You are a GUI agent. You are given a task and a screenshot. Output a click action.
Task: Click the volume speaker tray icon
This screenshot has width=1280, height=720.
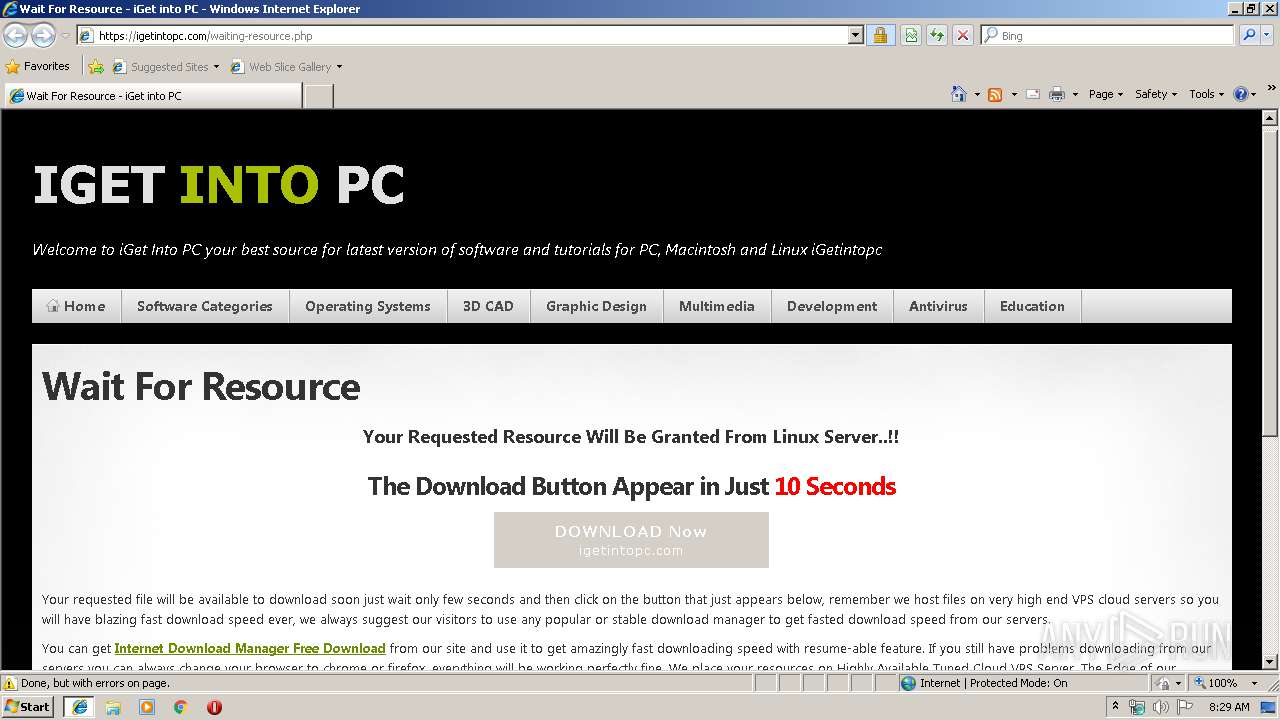tap(1161, 707)
